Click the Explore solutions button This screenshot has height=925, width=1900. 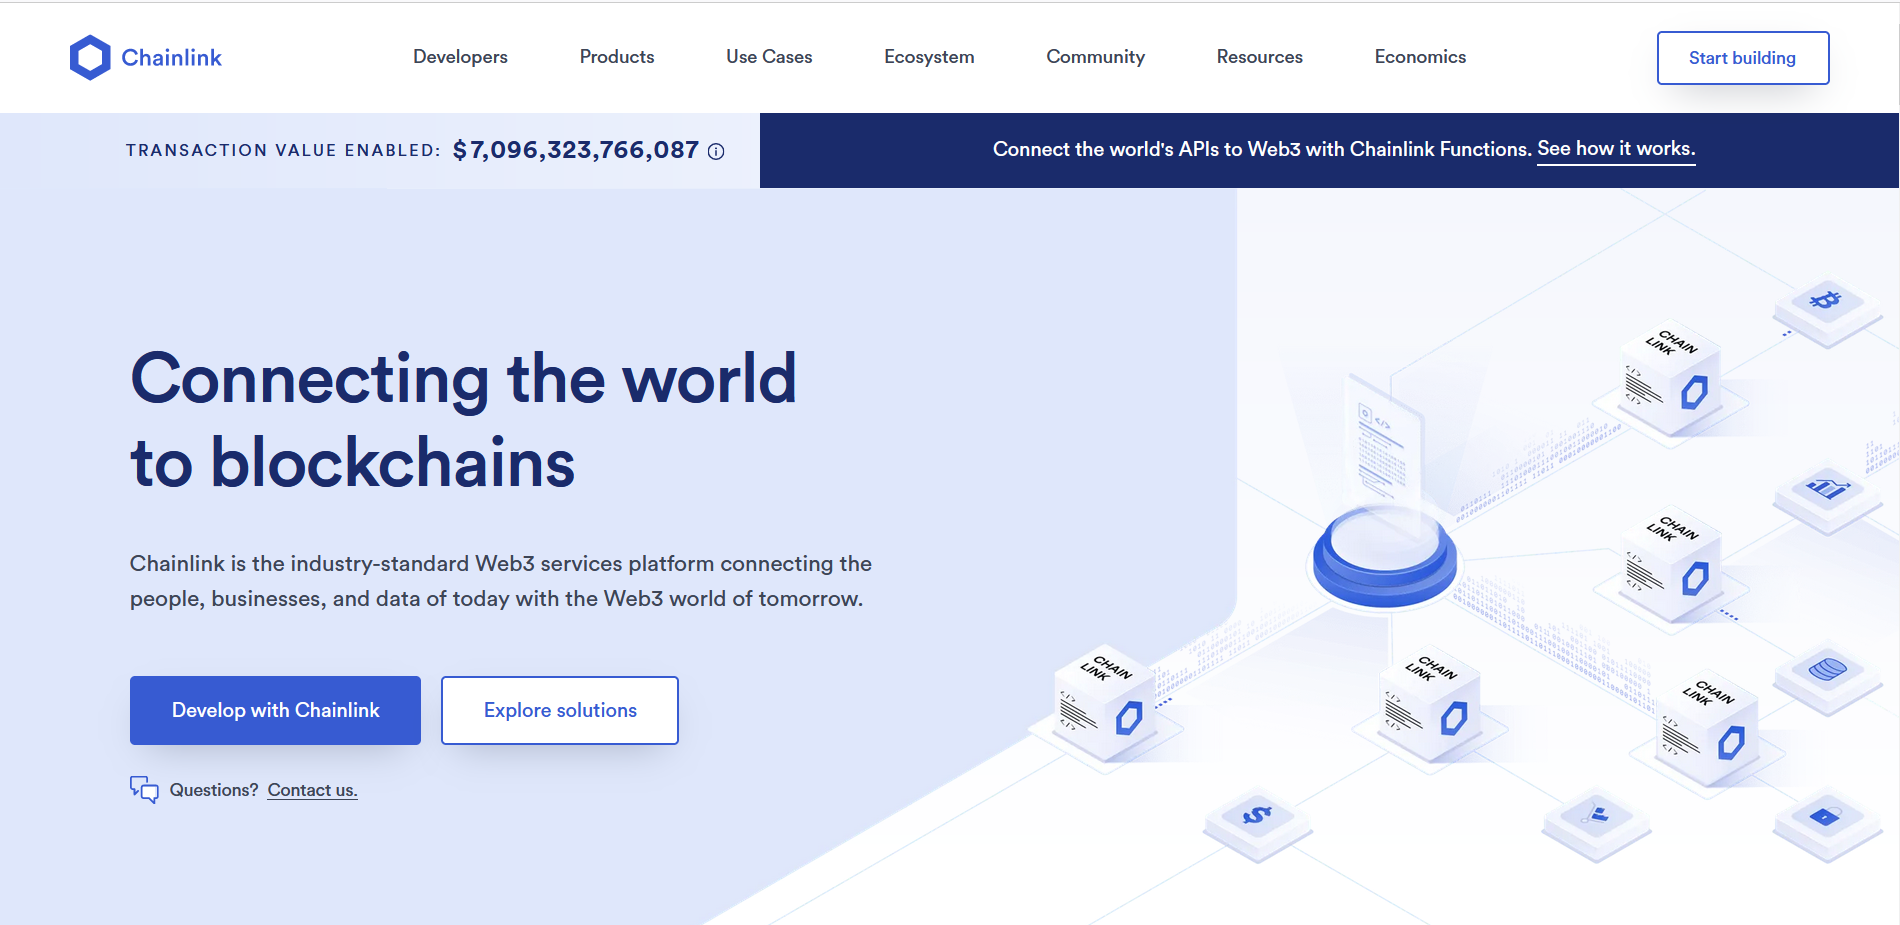[560, 710]
